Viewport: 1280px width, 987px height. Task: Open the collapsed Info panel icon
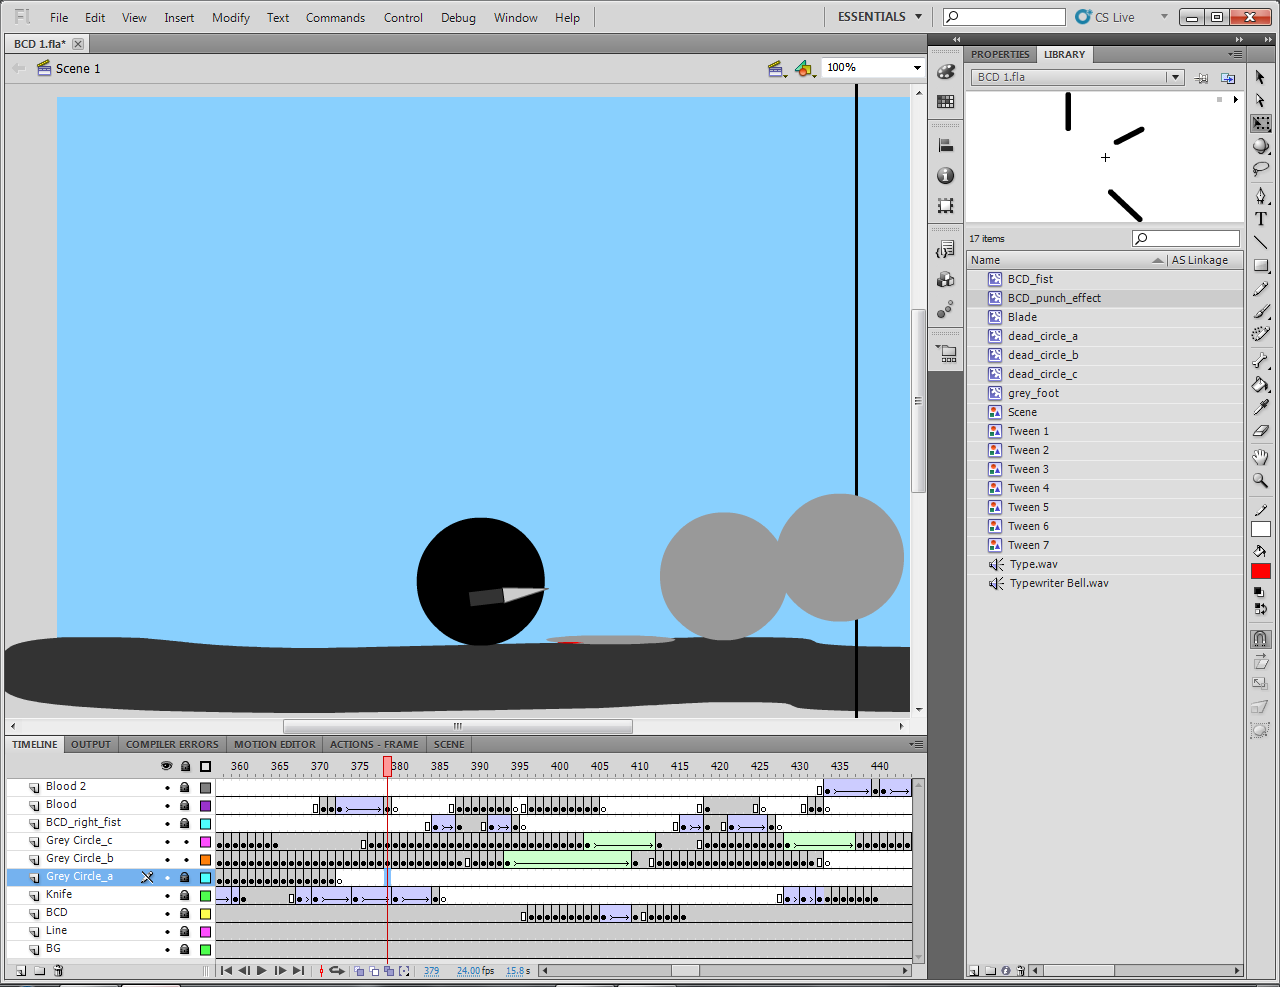(x=945, y=175)
